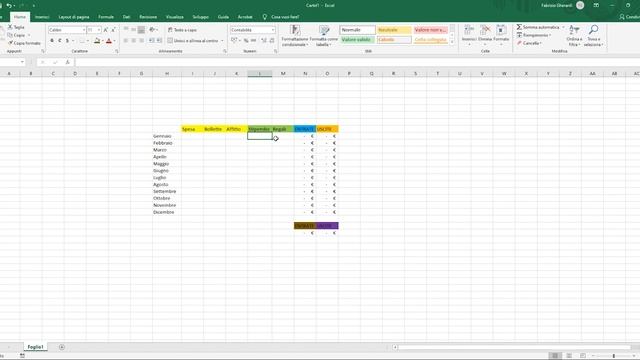Open the Home ribbon tab
This screenshot has width=640, height=360.
pyautogui.click(x=20, y=17)
